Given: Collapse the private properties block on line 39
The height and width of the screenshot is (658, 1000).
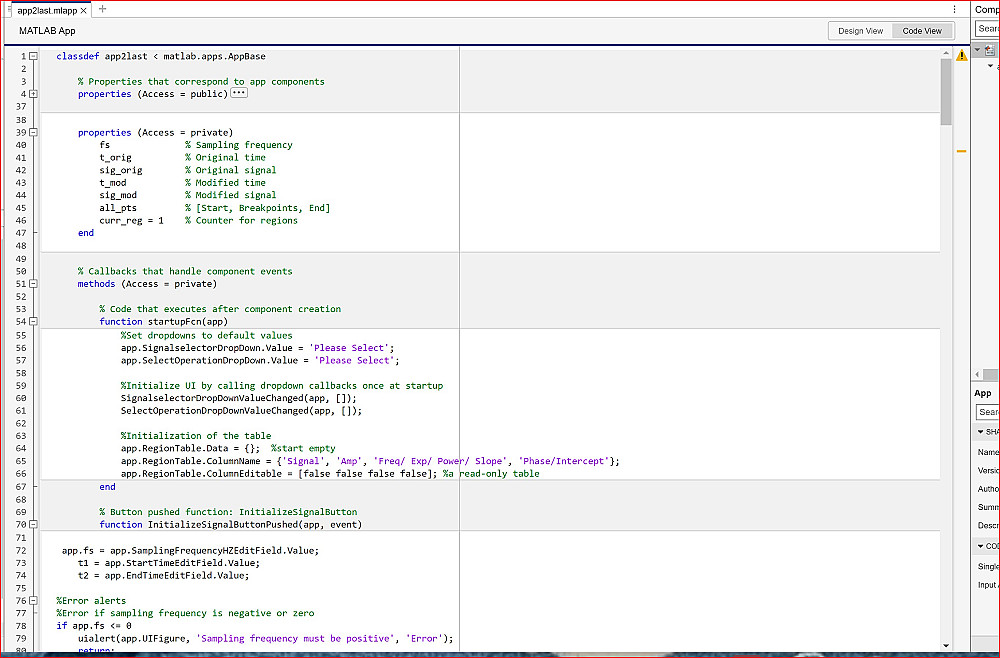Looking at the screenshot, I should click(x=33, y=133).
